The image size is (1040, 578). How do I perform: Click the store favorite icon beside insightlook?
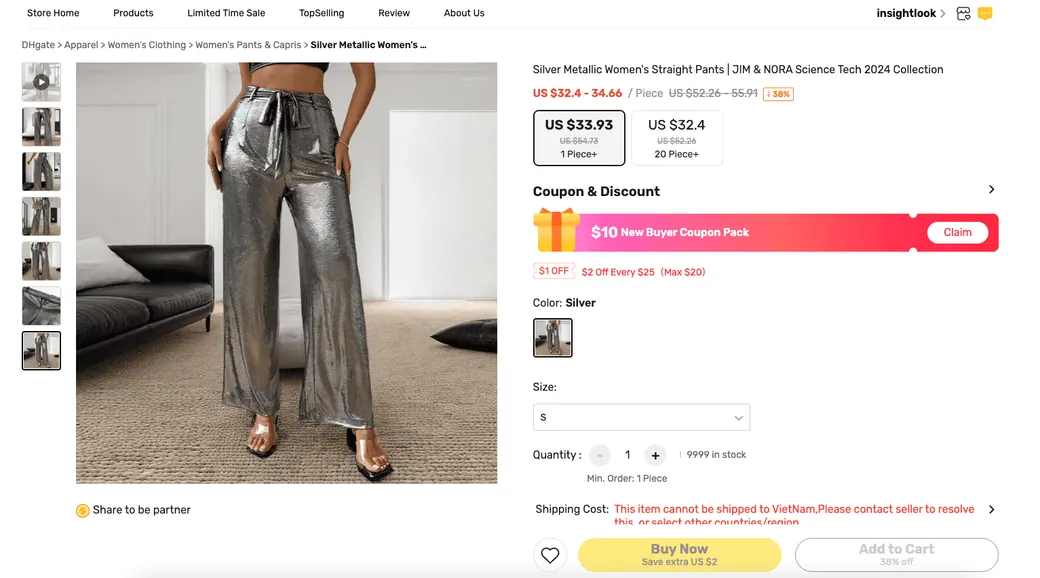pos(963,13)
